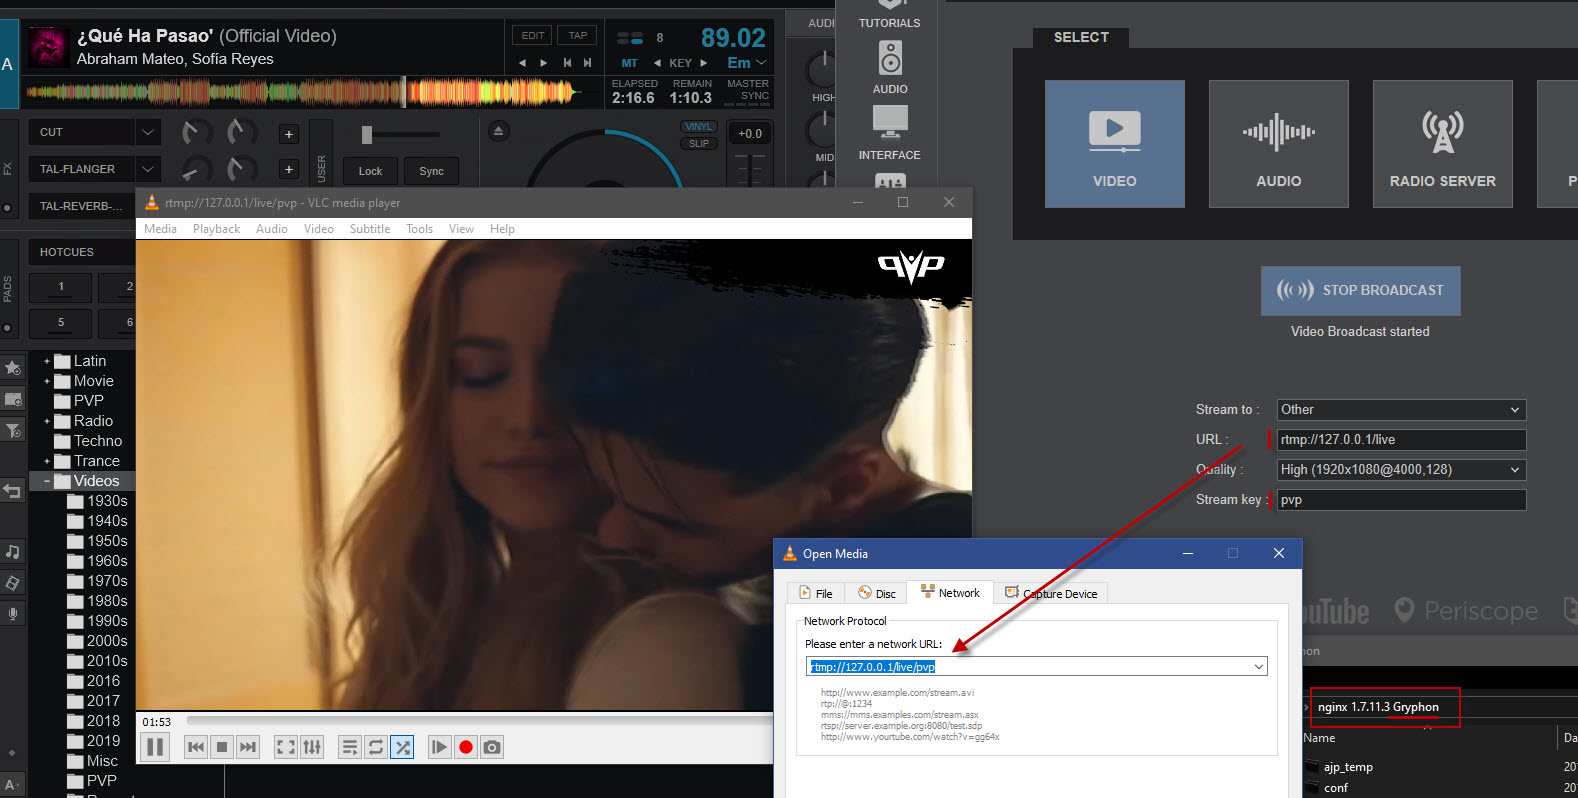
Task: Click the VLC previous track button
Action: [x=196, y=747]
